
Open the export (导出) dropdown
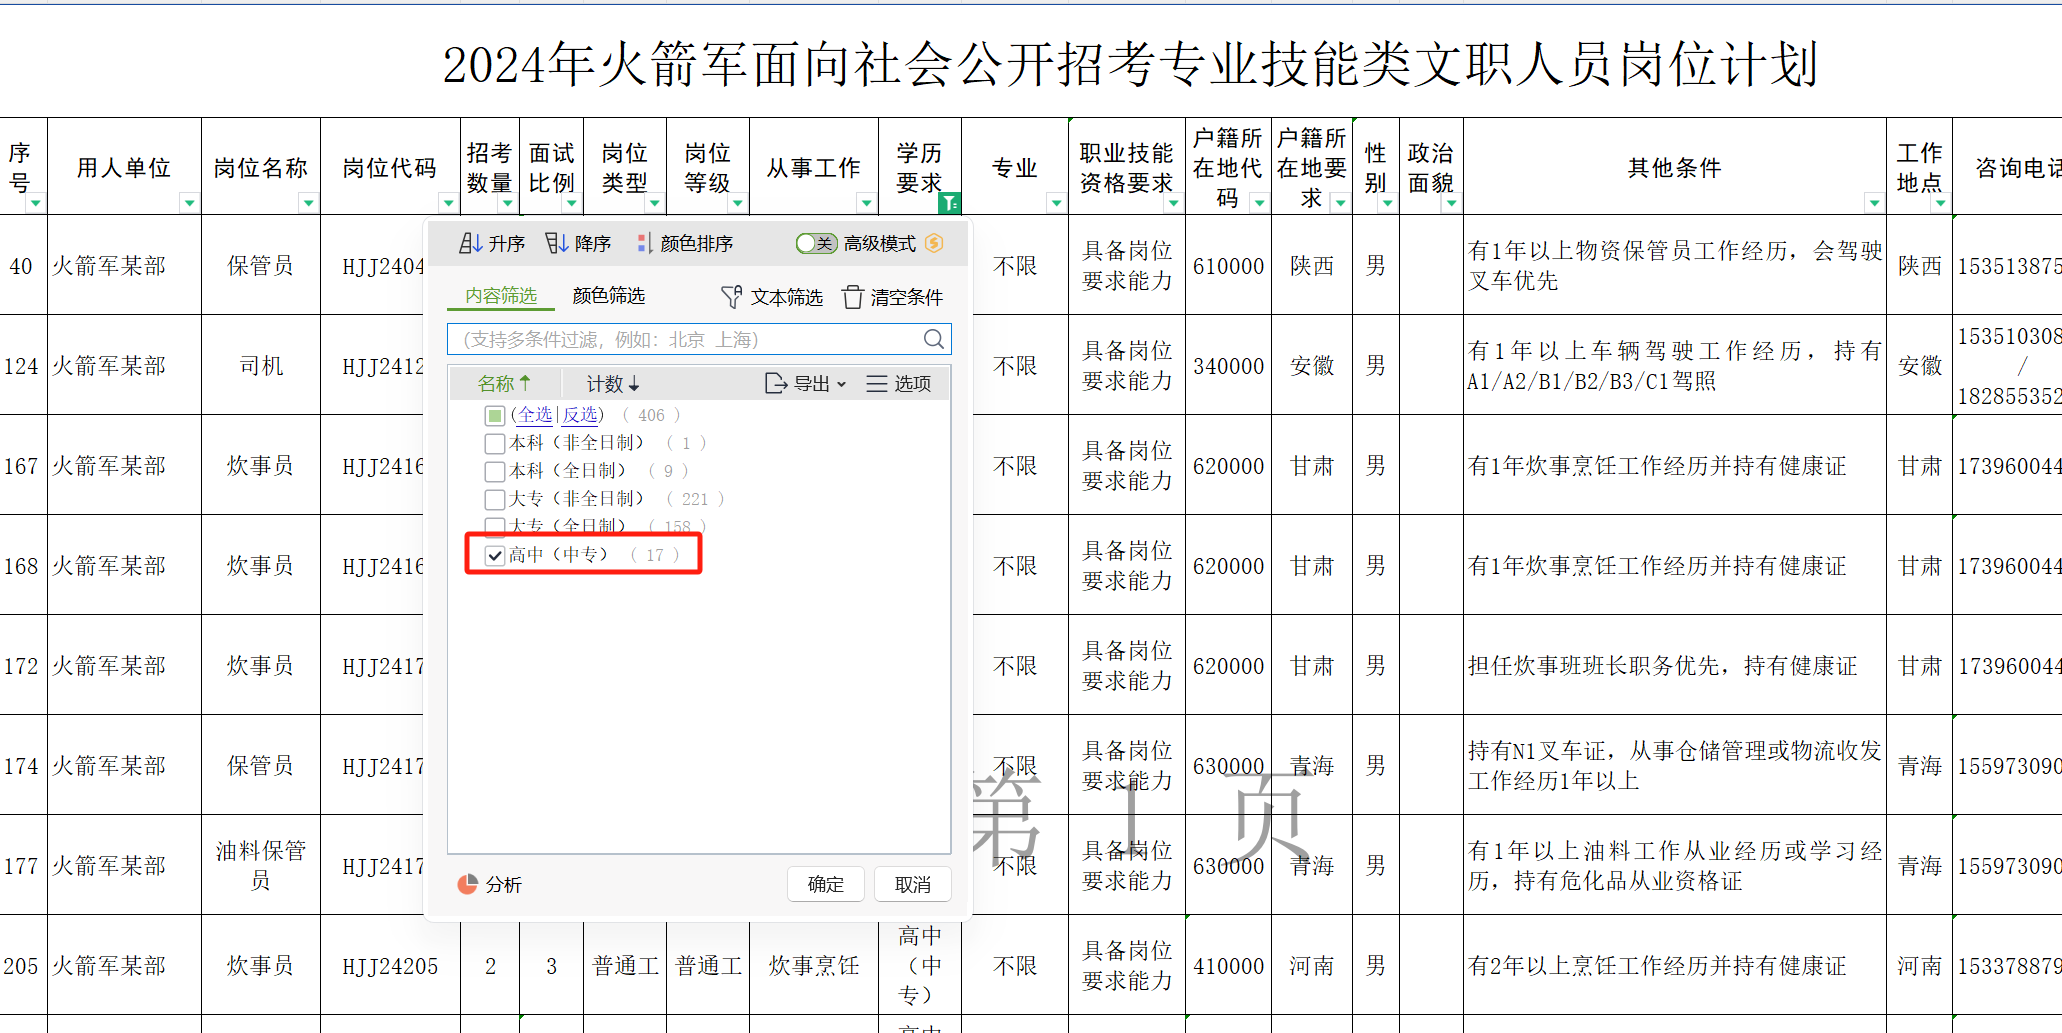[805, 383]
